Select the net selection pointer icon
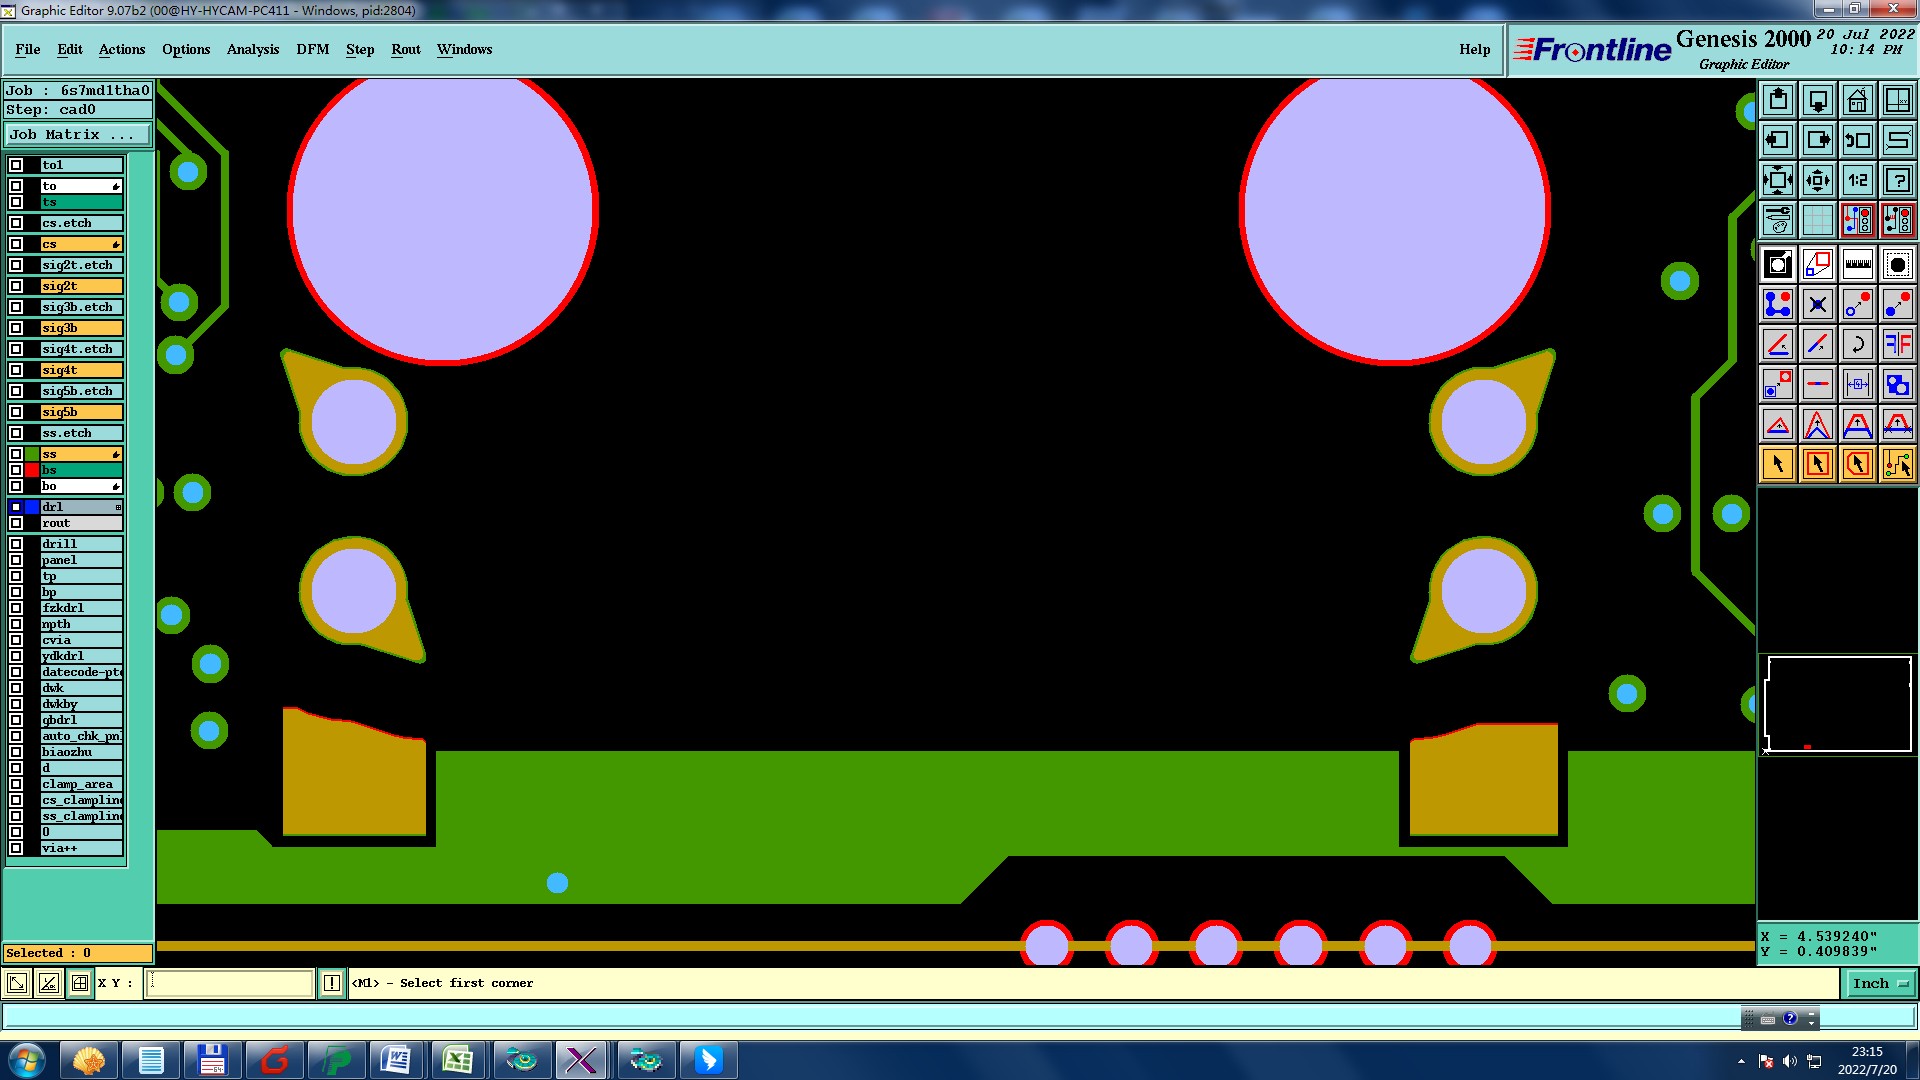1920x1080 pixels. coord(1897,464)
